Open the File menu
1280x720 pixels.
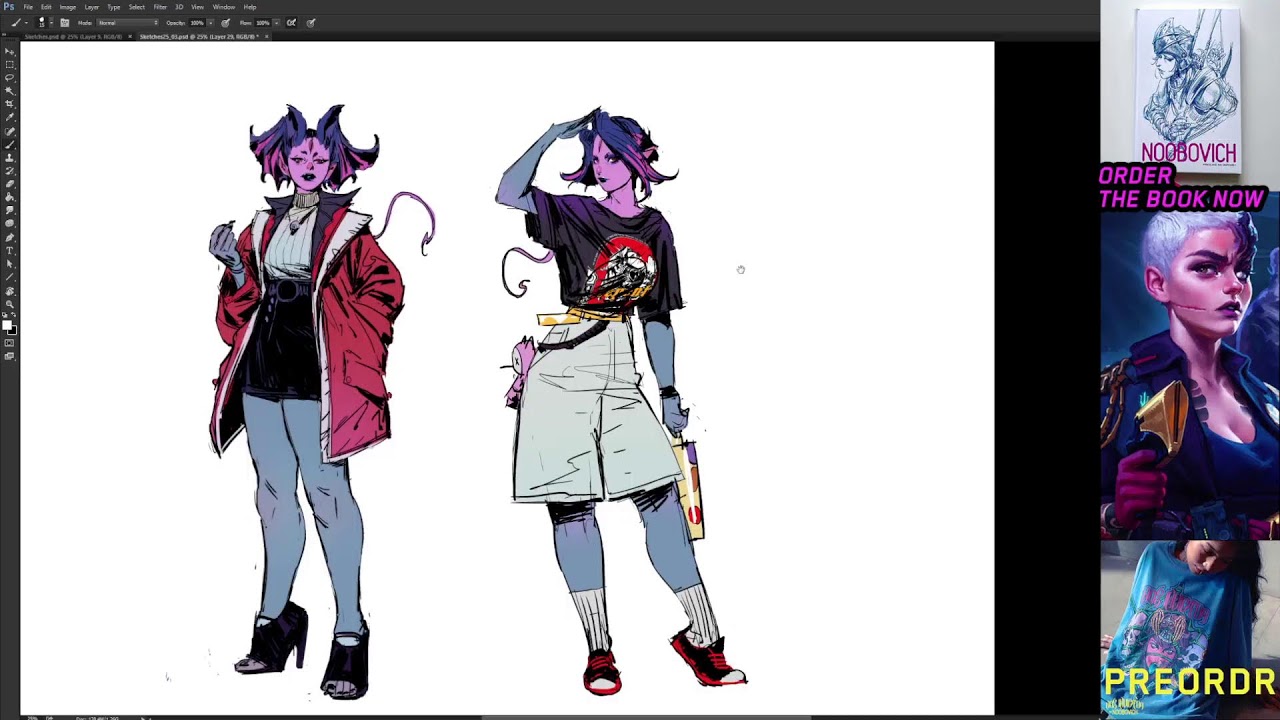pos(28,7)
